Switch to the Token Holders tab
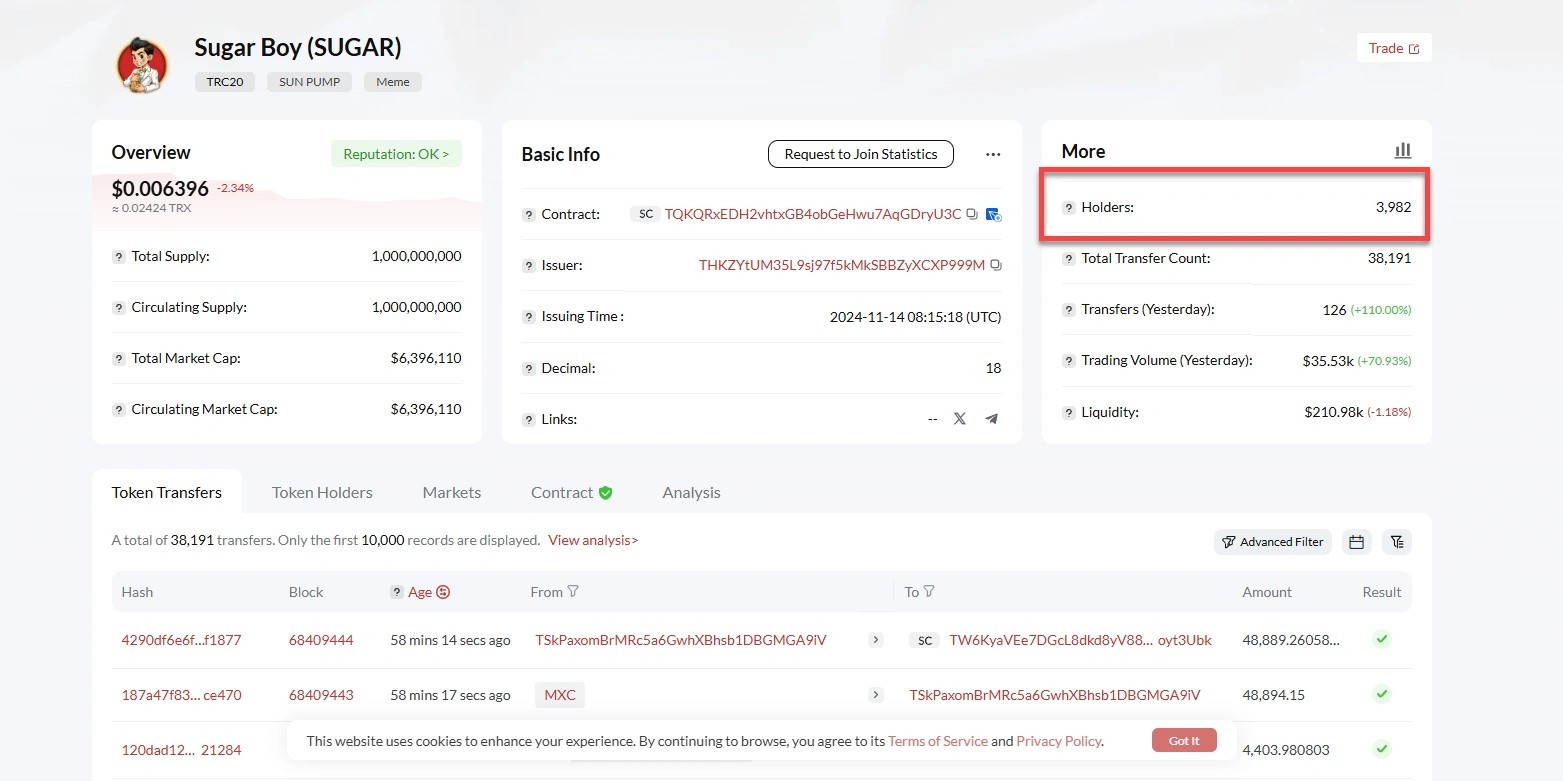1563x781 pixels. point(322,492)
